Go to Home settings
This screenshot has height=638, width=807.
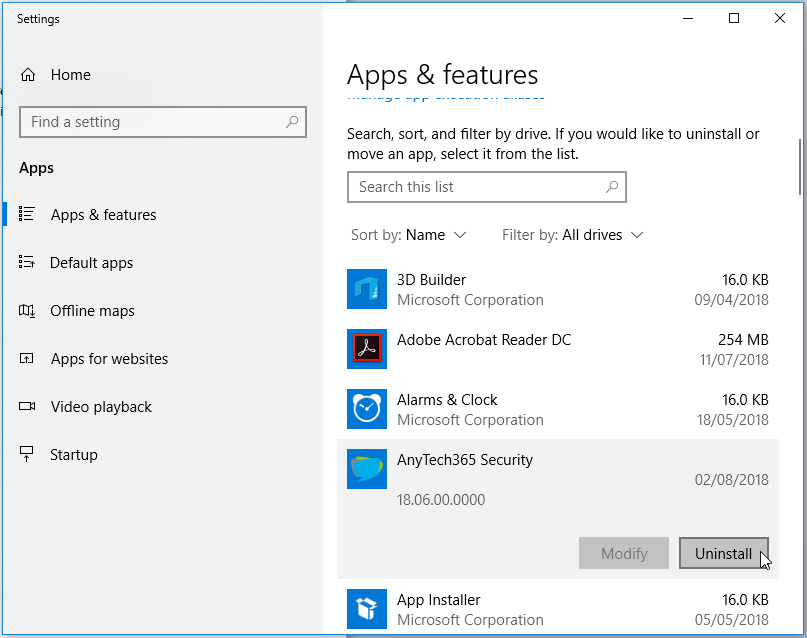pyautogui.click(x=71, y=75)
